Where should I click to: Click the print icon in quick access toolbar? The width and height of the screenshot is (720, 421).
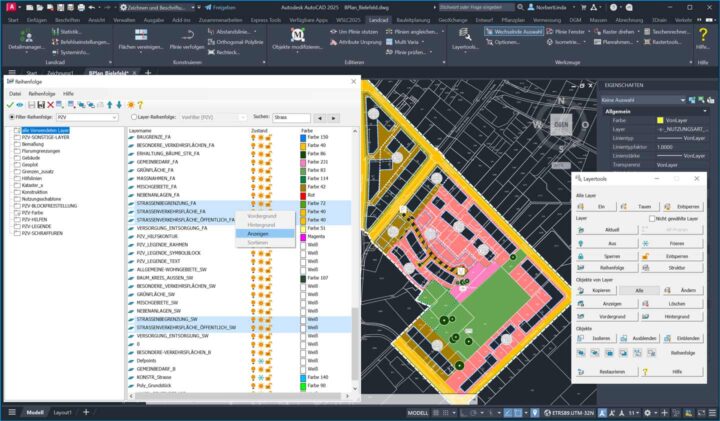(x=81, y=7)
